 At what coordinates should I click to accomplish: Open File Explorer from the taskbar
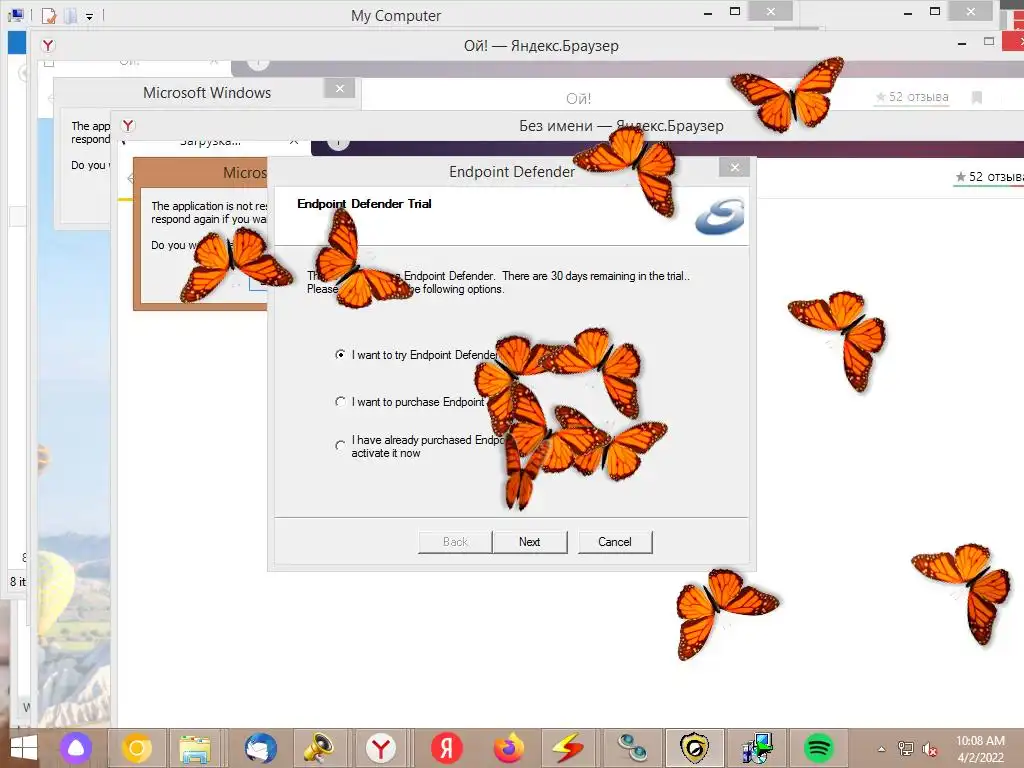195,748
